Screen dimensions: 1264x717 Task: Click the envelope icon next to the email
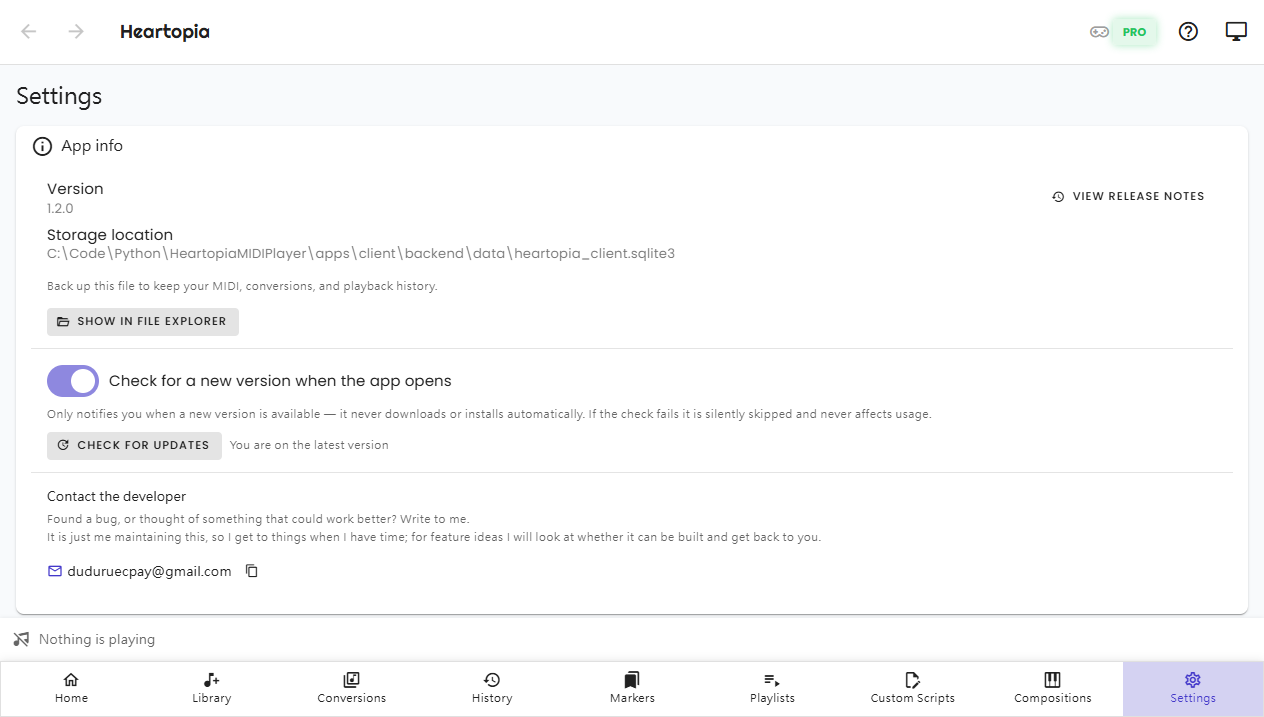coord(55,571)
